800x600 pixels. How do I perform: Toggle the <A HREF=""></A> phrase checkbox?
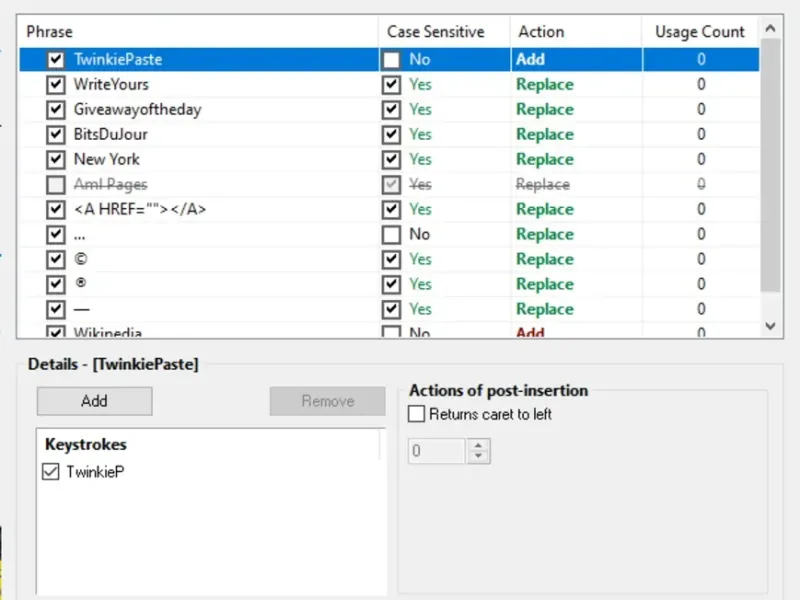coord(56,210)
